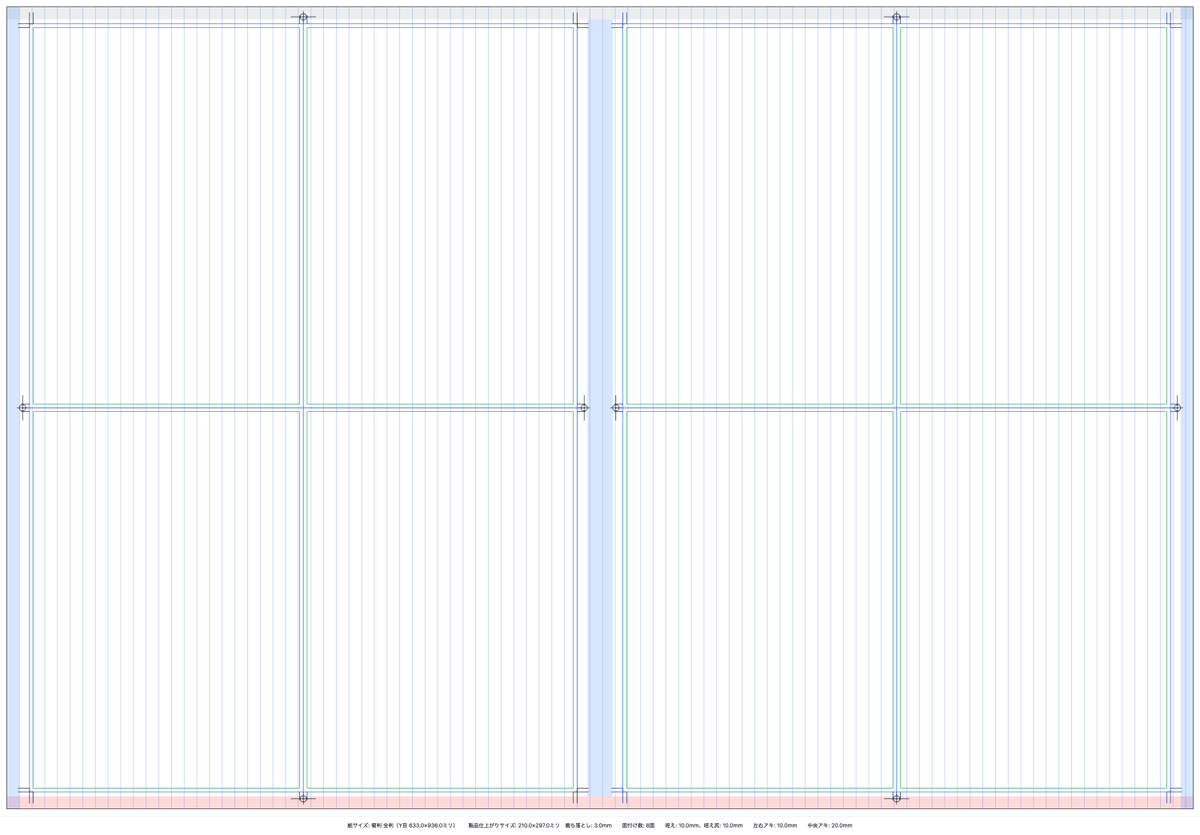The image size is (1200, 835).
Task: Select the finished size text 210.0×297.0ミリ
Action: (x=539, y=825)
